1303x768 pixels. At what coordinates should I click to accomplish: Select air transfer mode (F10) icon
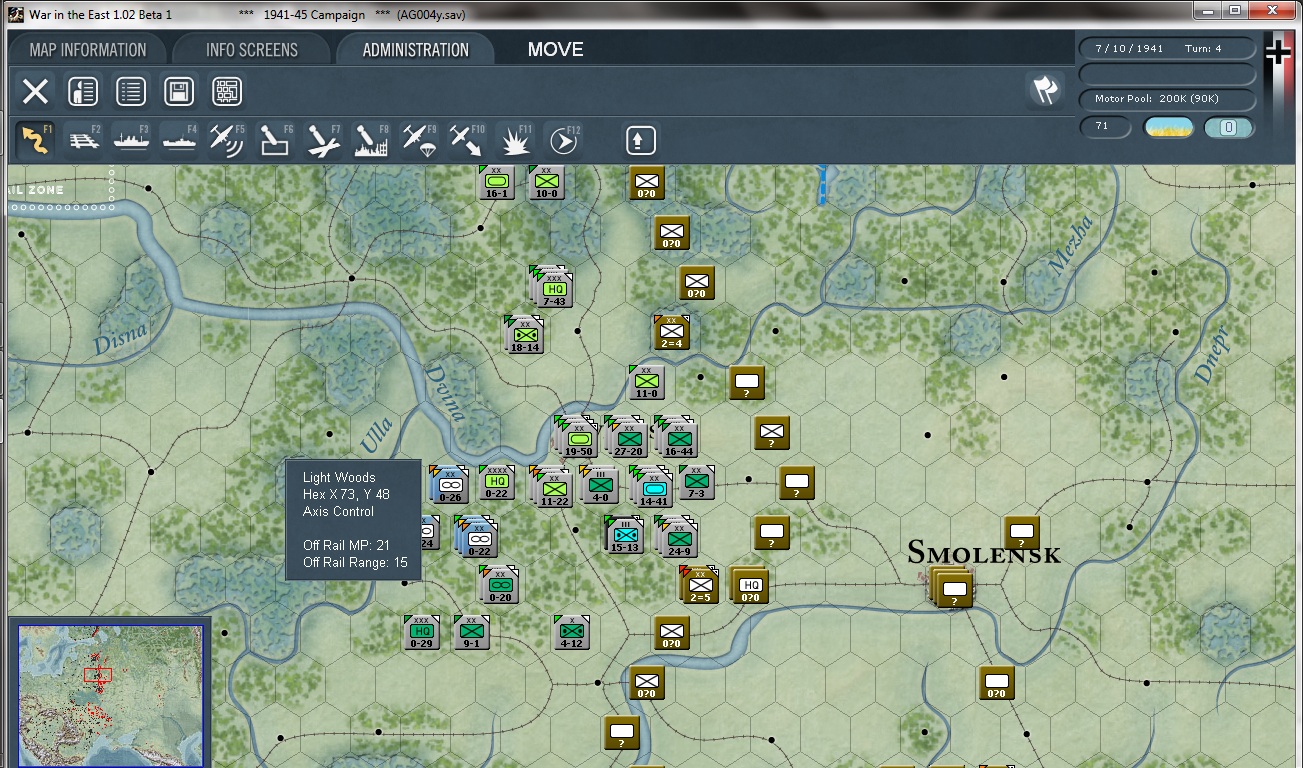pyautogui.click(x=467, y=140)
